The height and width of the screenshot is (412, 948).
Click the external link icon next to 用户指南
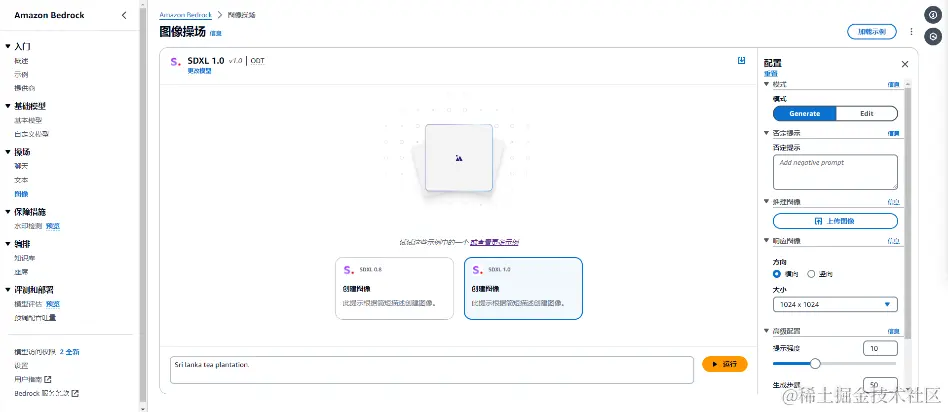pyautogui.click(x=48, y=379)
